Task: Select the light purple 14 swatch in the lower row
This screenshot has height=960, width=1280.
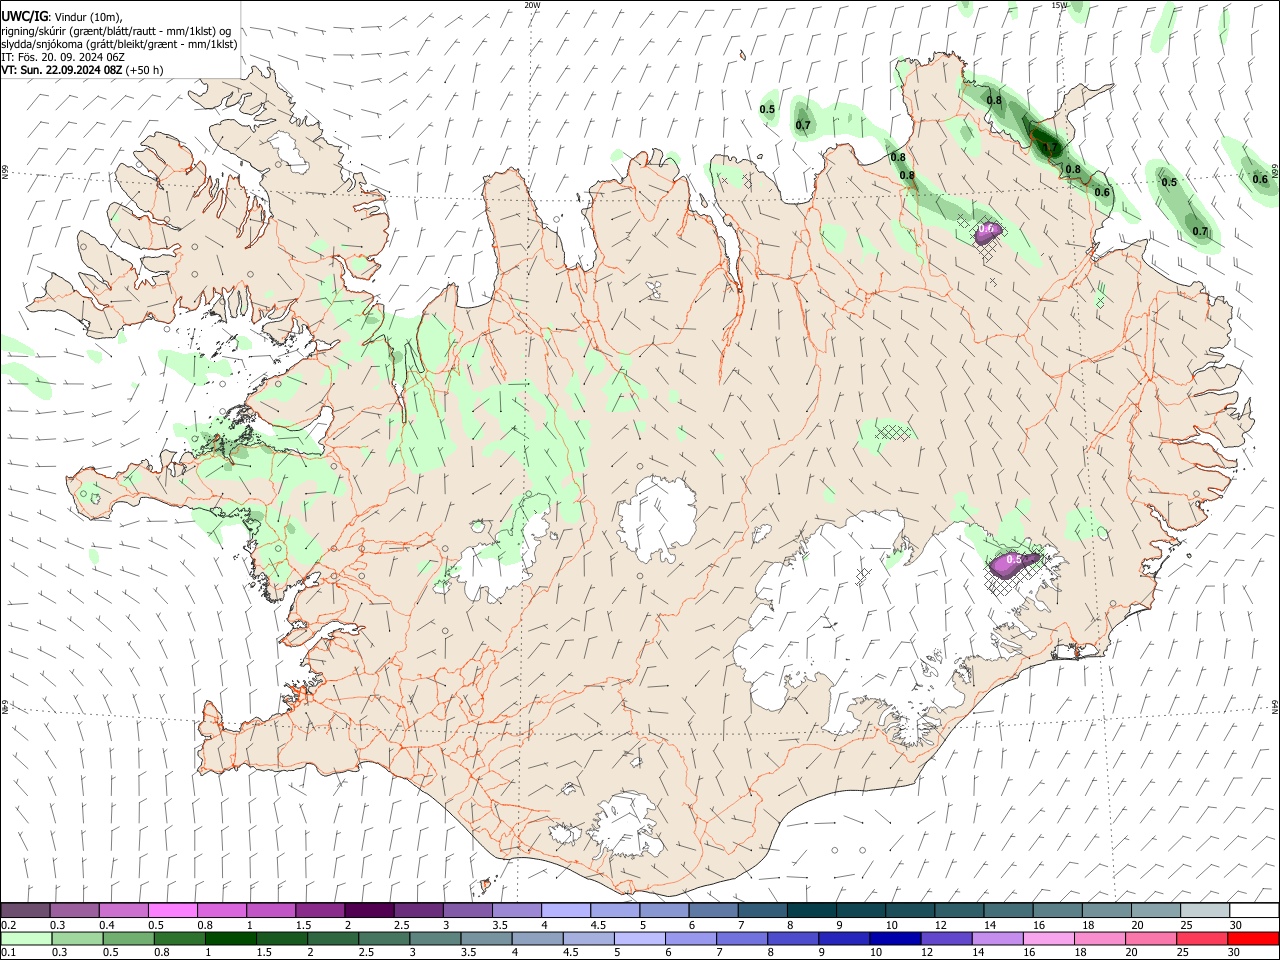Action: pos(997,939)
